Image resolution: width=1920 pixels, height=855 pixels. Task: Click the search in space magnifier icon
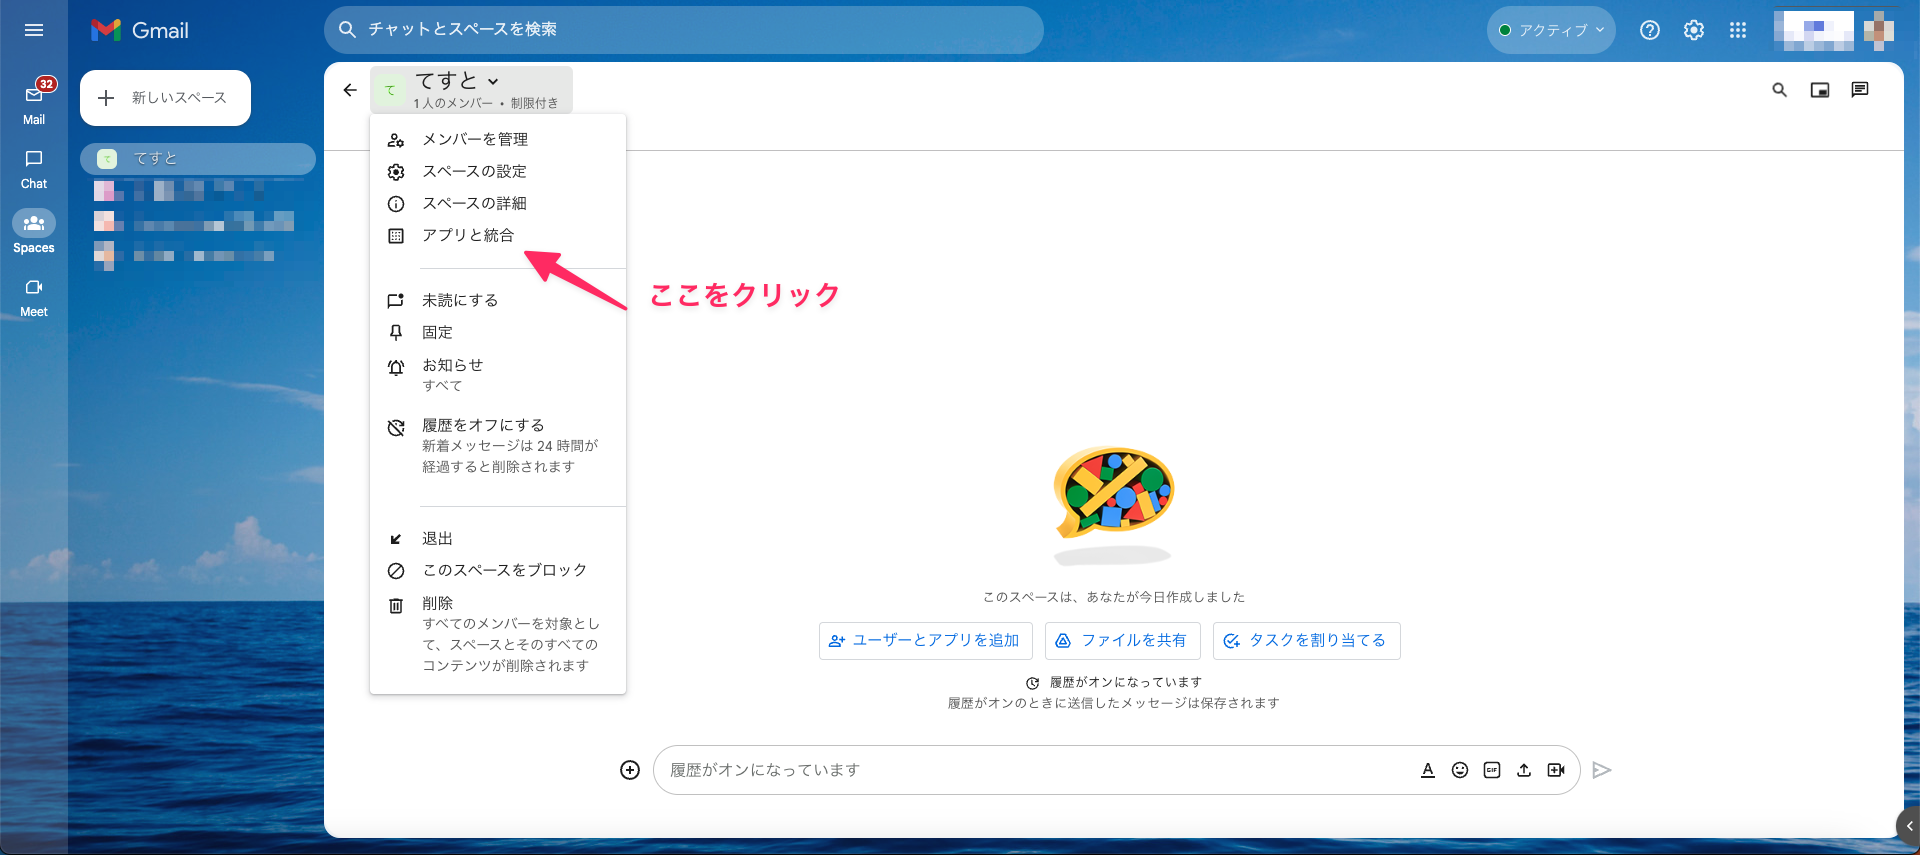click(1779, 90)
